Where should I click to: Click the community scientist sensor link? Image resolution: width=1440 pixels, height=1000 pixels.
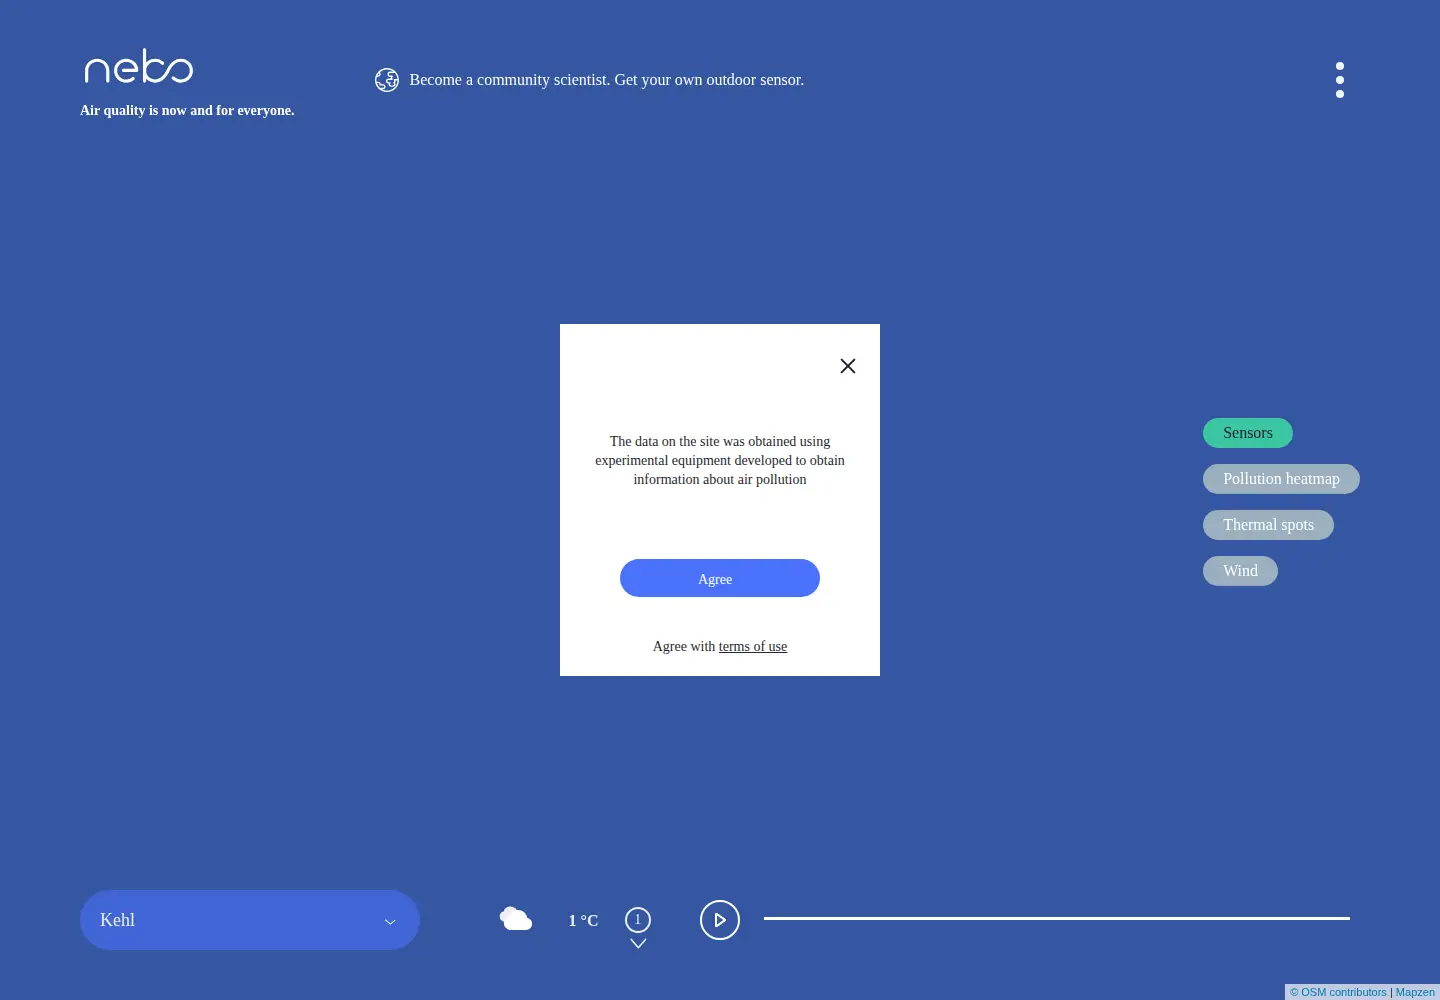[x=607, y=80]
